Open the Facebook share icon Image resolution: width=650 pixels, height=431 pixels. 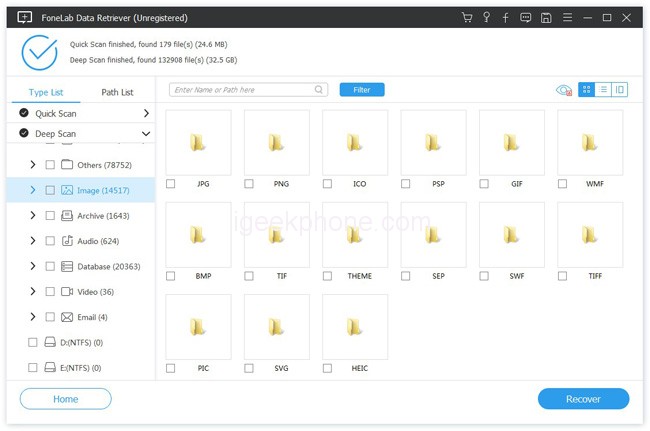coord(505,18)
